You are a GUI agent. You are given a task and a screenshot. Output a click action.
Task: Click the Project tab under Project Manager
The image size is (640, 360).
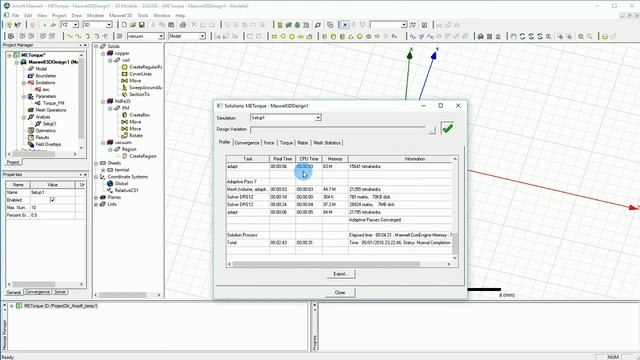click(x=13, y=162)
